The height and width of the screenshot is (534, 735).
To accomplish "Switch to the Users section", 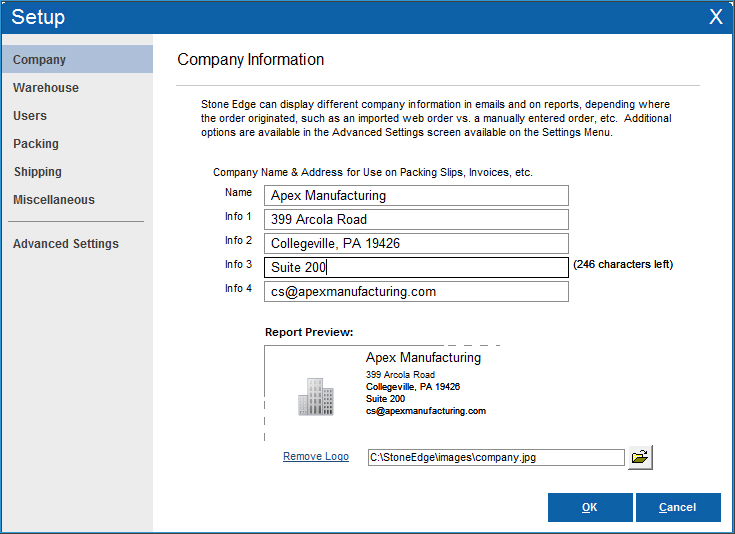I will click(30, 116).
